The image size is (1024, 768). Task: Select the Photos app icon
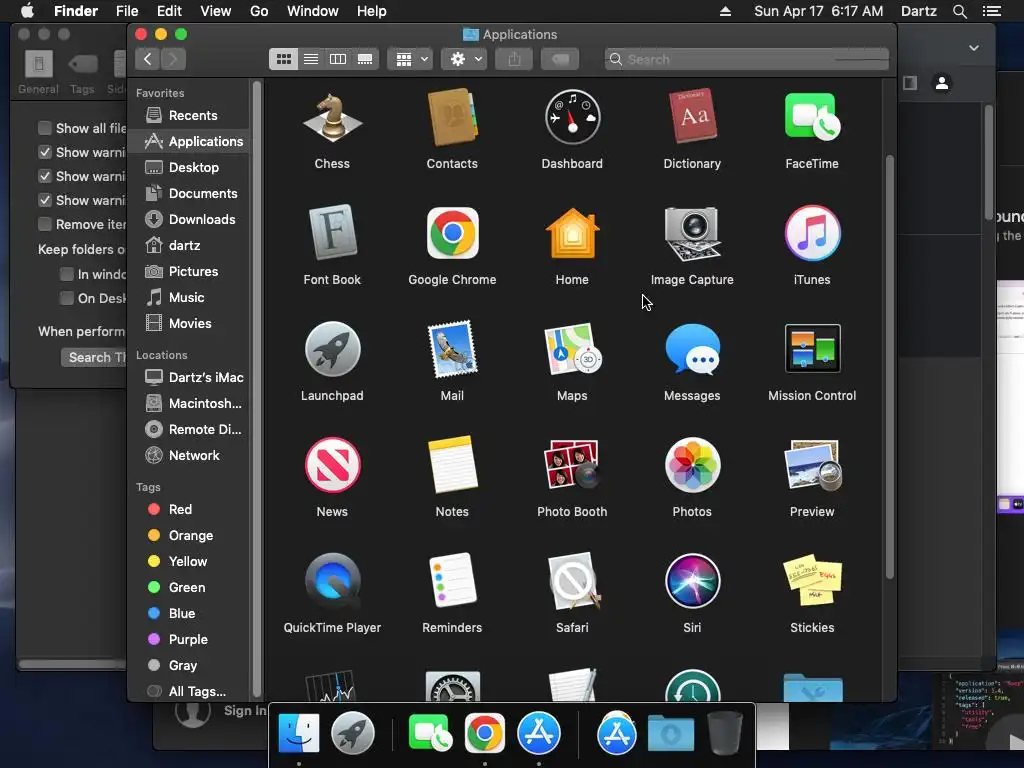pyautogui.click(x=692, y=465)
